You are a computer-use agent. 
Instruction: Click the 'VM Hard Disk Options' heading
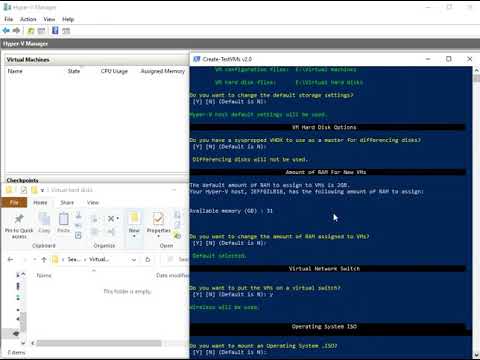click(x=324, y=127)
